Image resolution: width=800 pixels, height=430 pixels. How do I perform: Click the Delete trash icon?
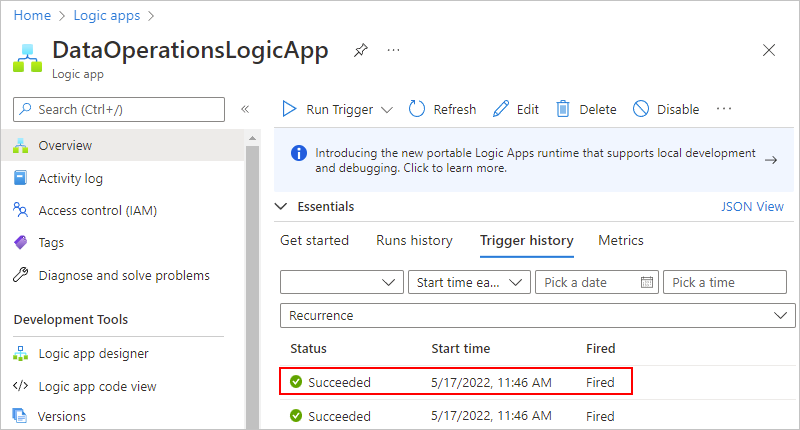563,109
